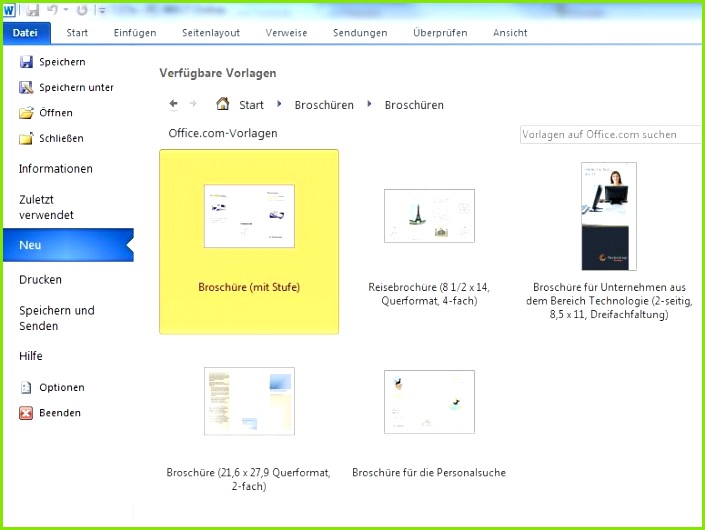Select Broschüre 21,6 x 27,9 Querformat thumbnail

(x=249, y=401)
